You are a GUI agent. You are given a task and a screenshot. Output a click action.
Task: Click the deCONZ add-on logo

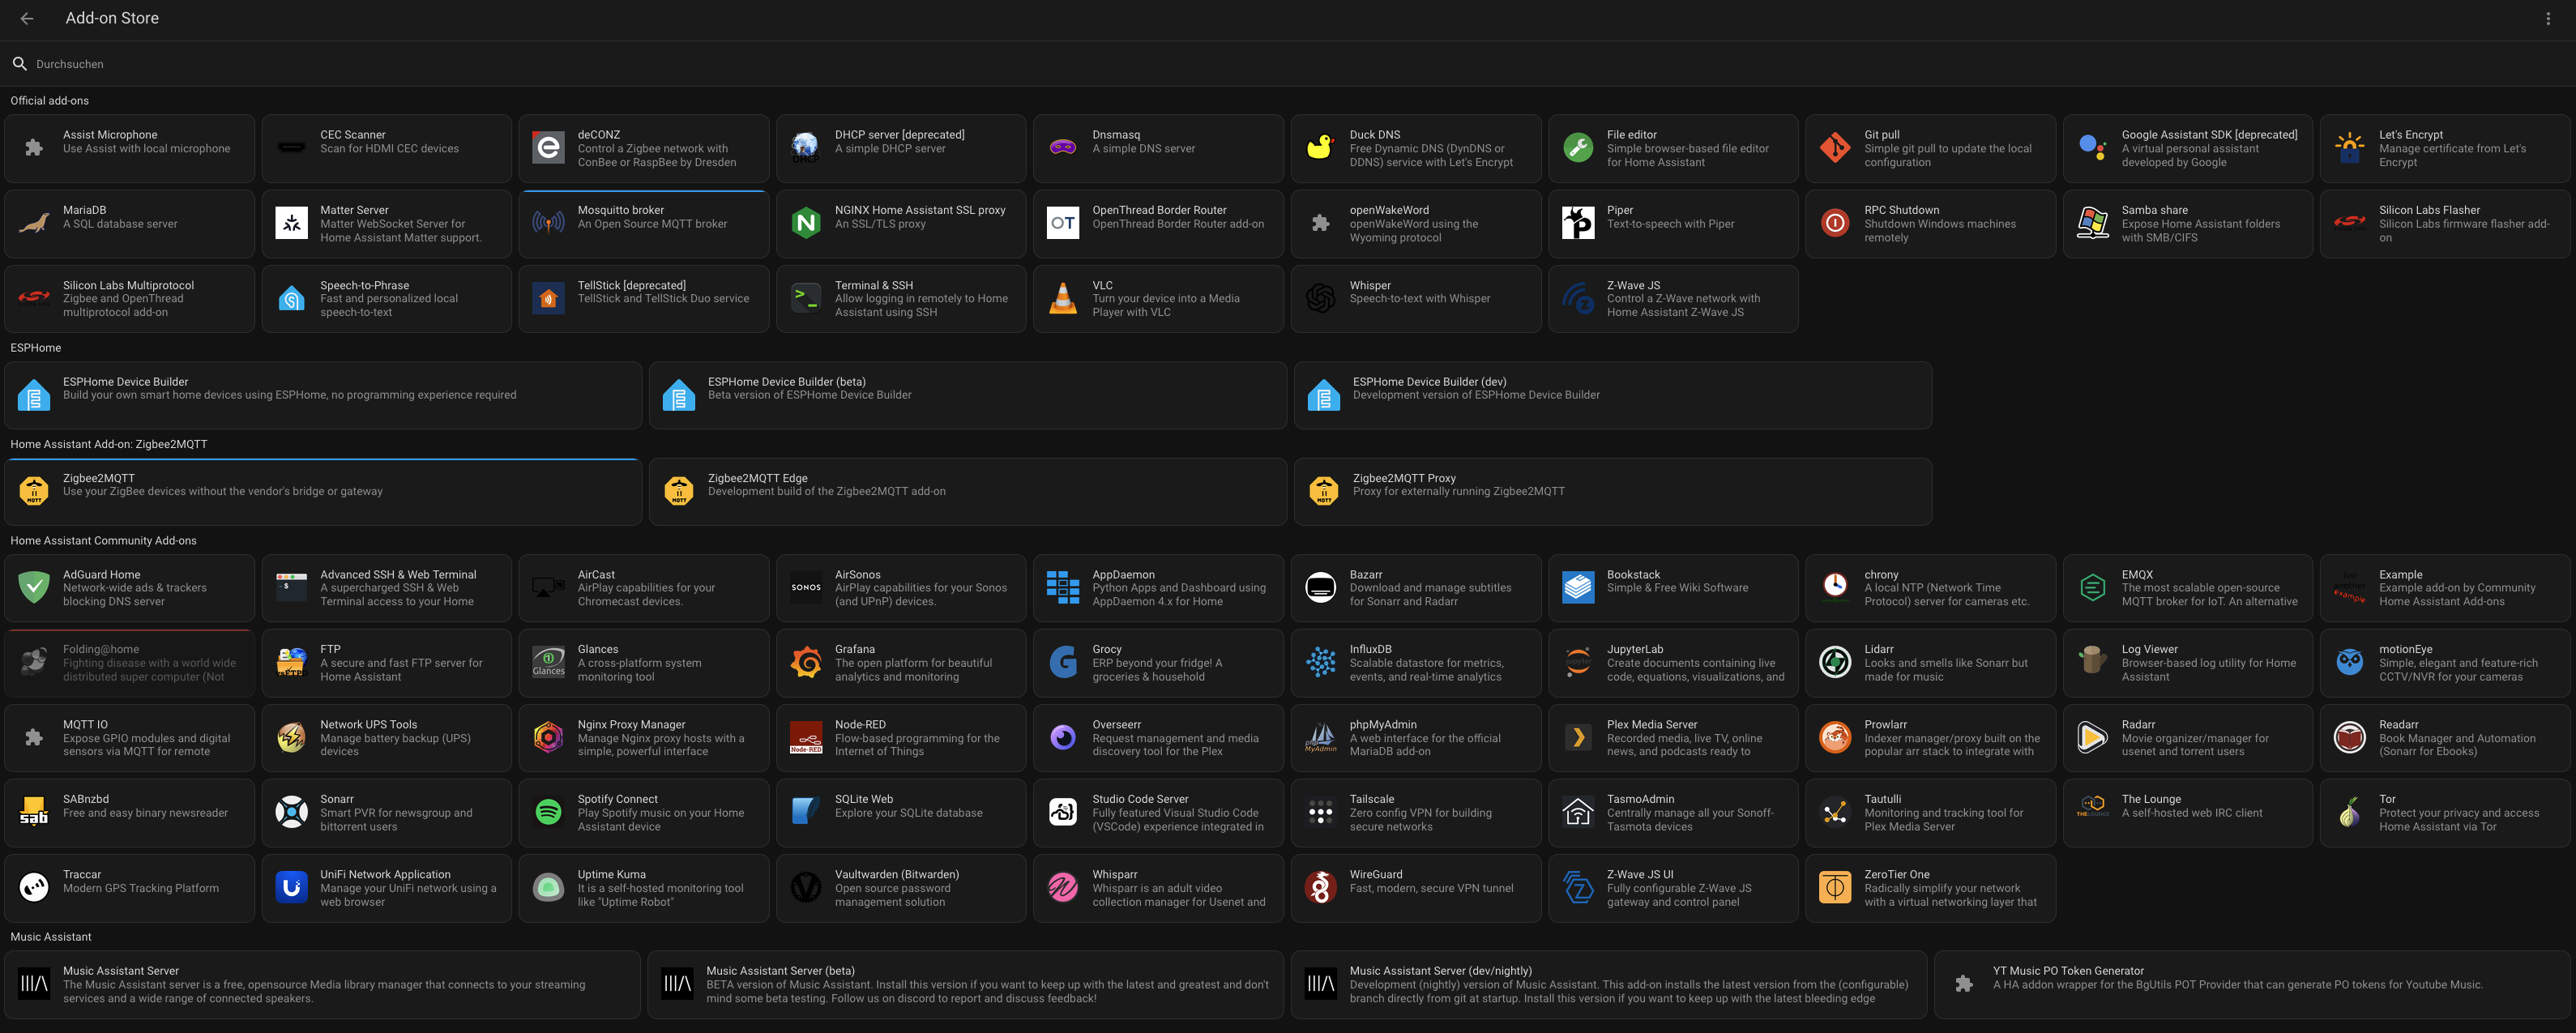(548, 148)
